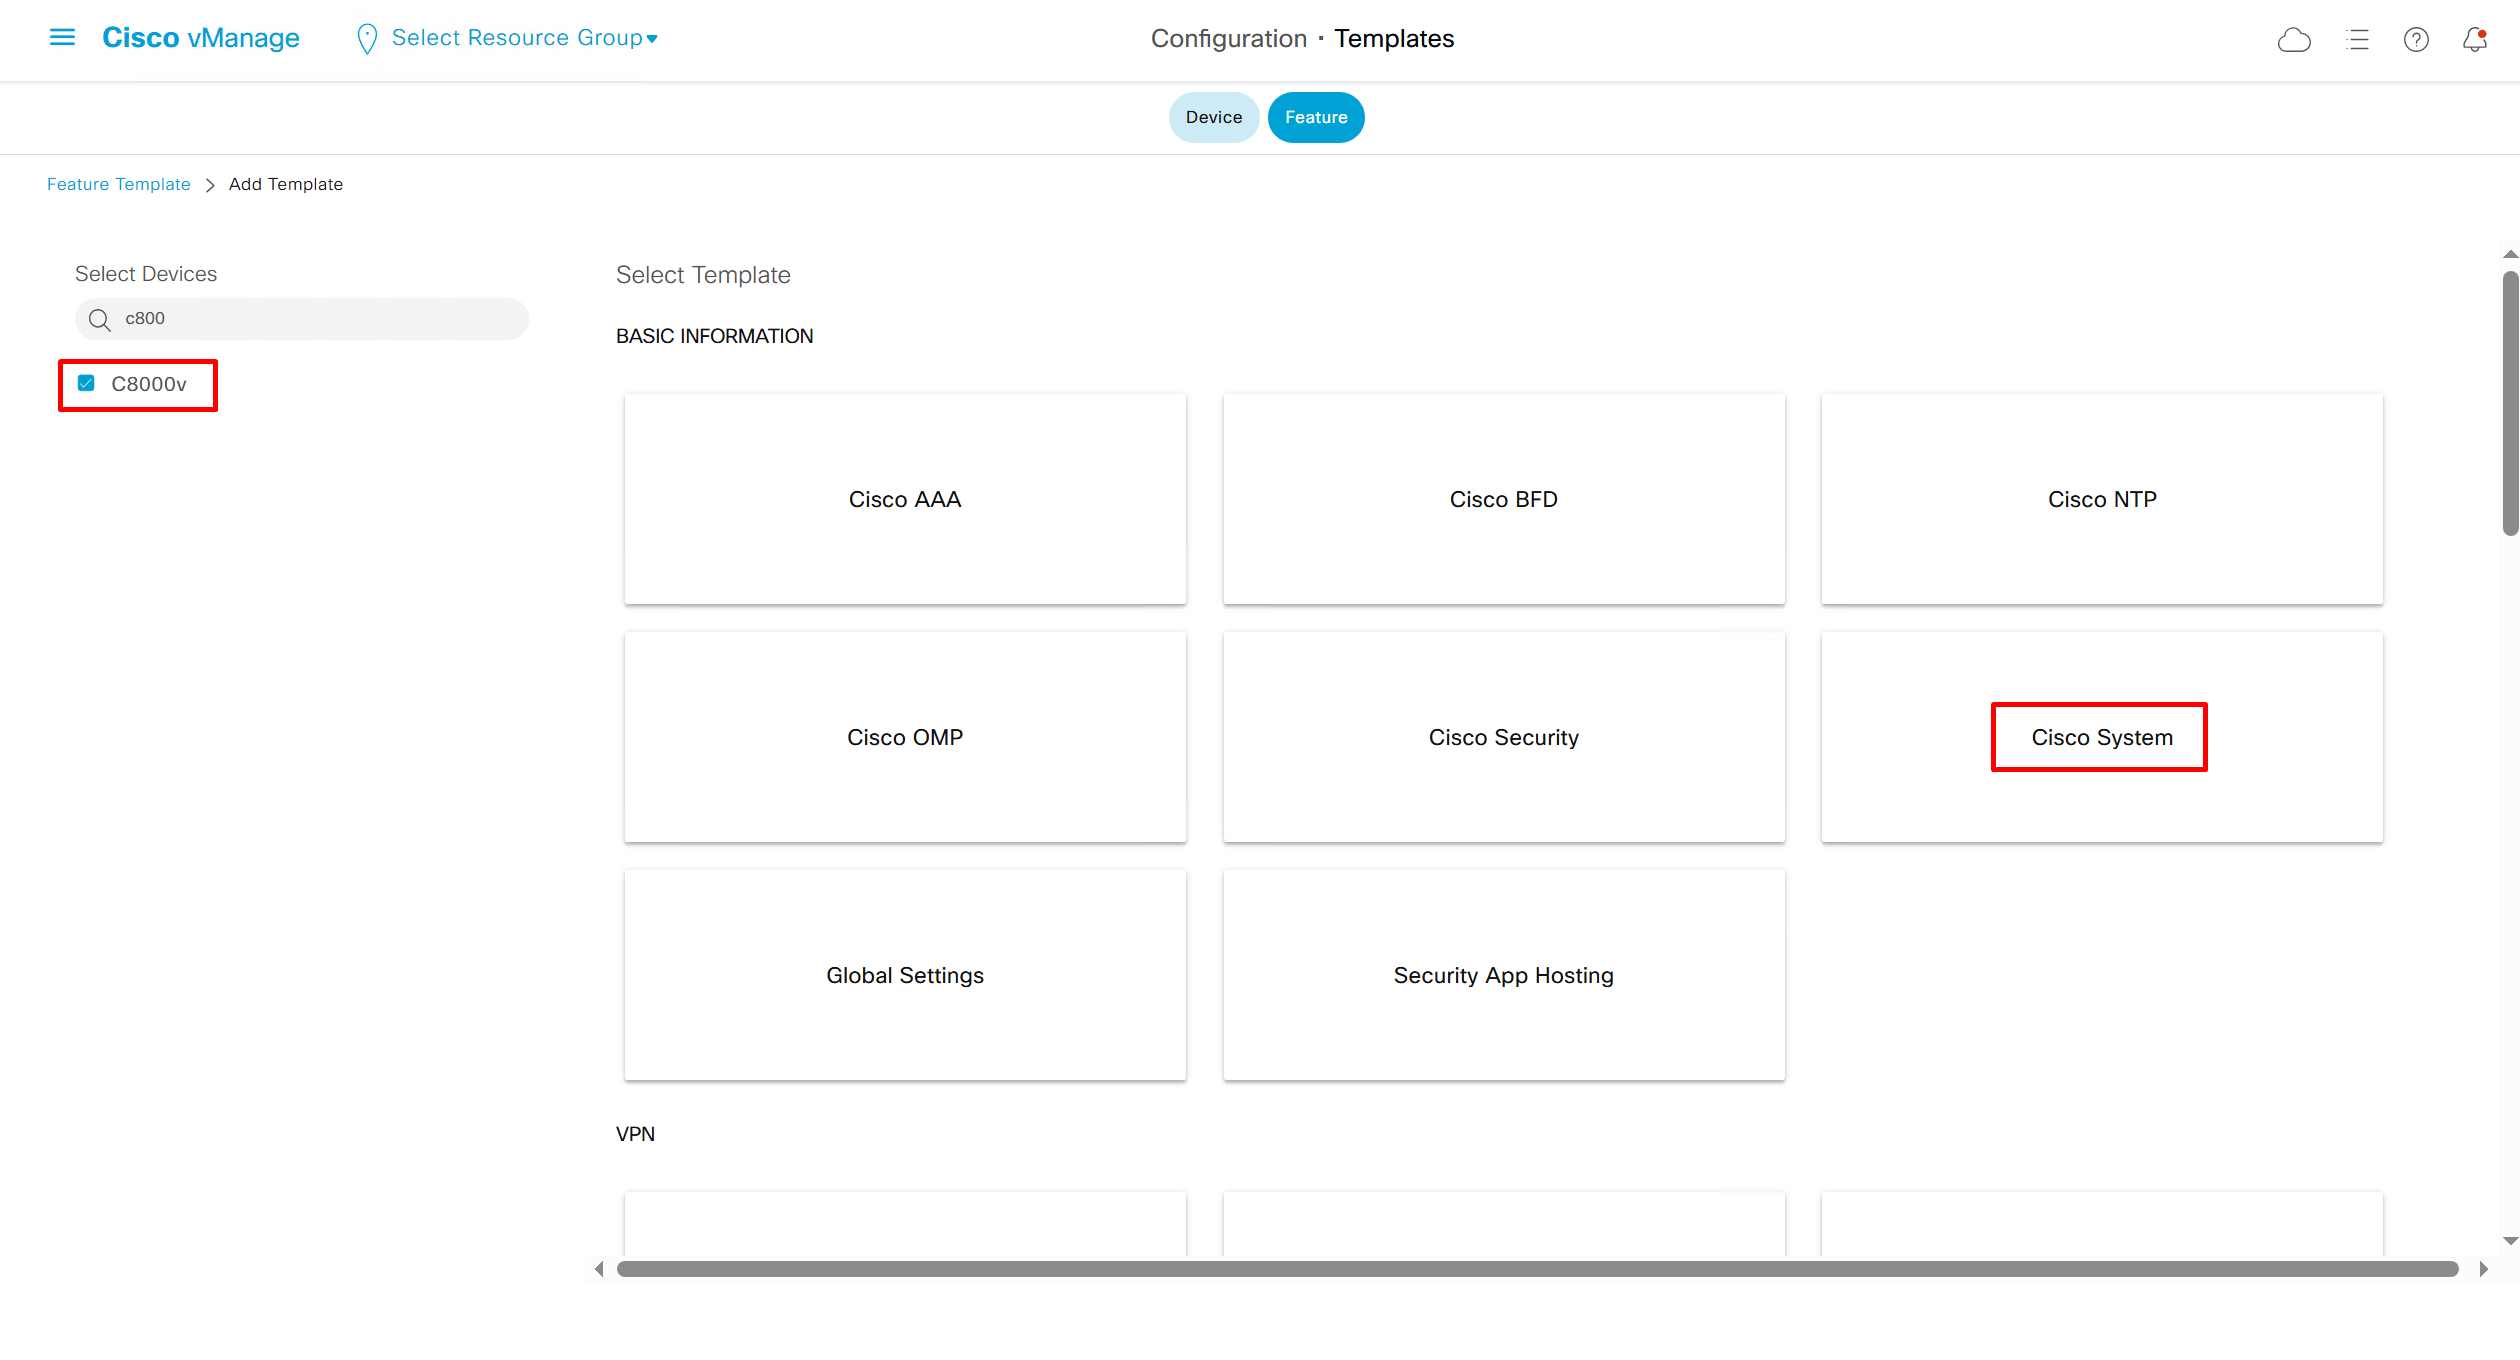Select the Security App Hosting card
2520x1360 pixels.
click(x=1503, y=975)
